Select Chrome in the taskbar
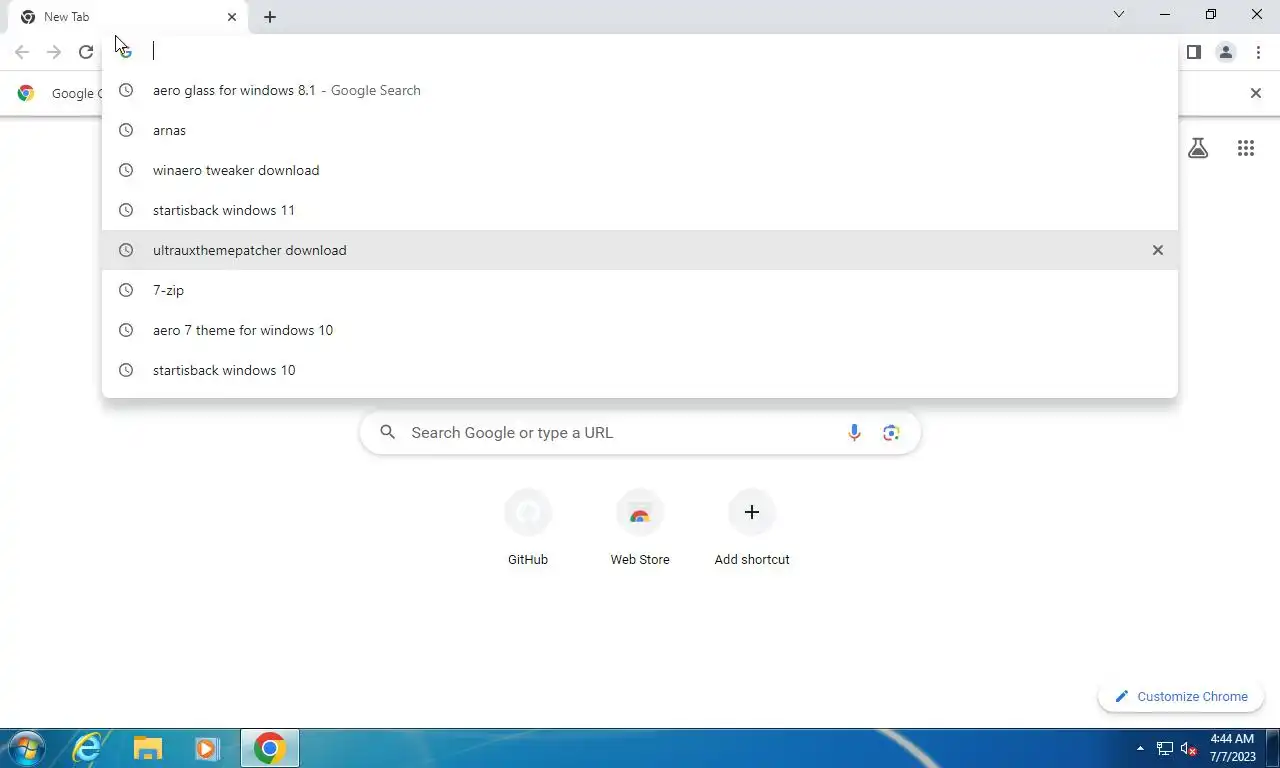 [x=270, y=748]
